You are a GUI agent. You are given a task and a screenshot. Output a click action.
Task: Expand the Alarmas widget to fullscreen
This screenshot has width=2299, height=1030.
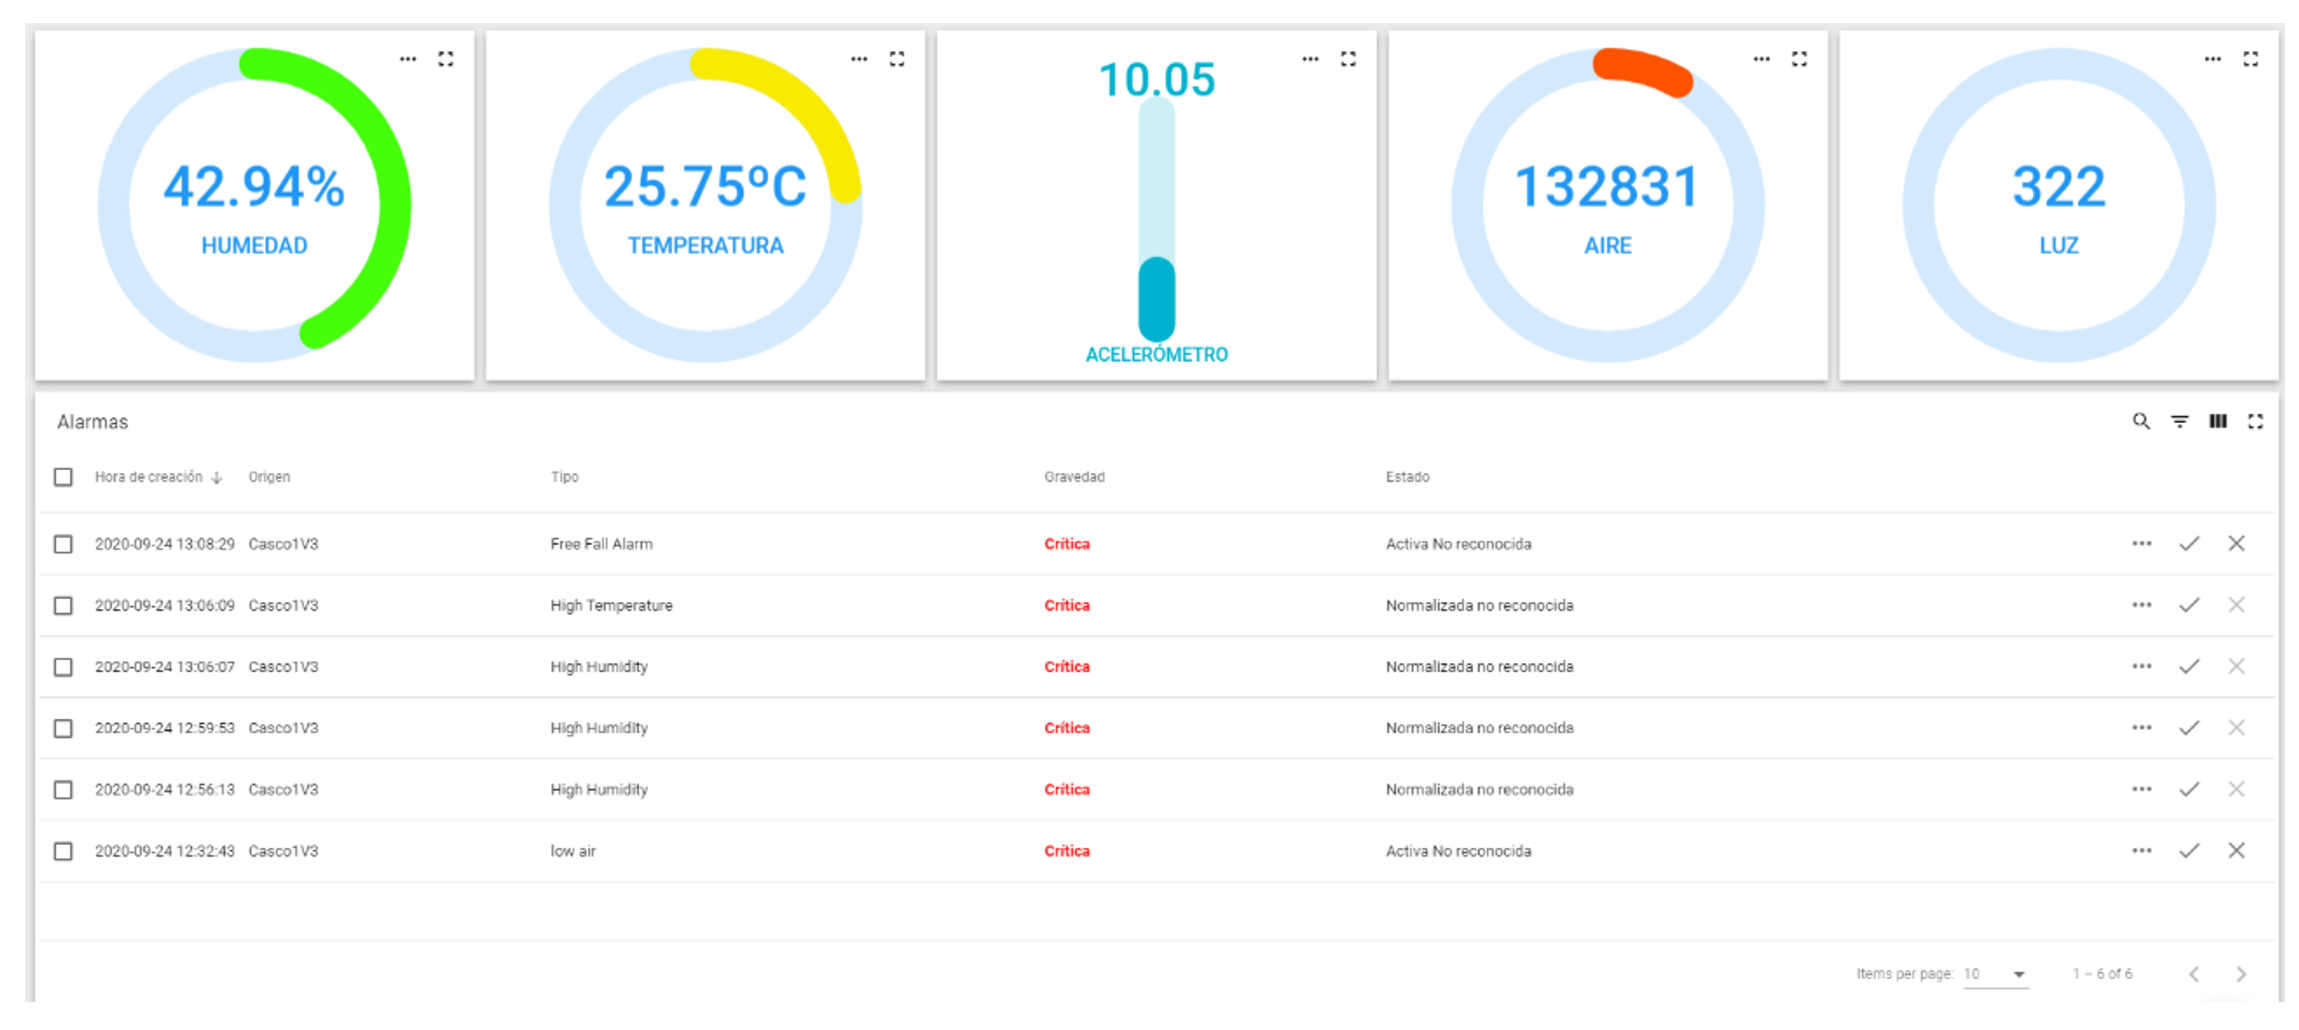click(2255, 422)
